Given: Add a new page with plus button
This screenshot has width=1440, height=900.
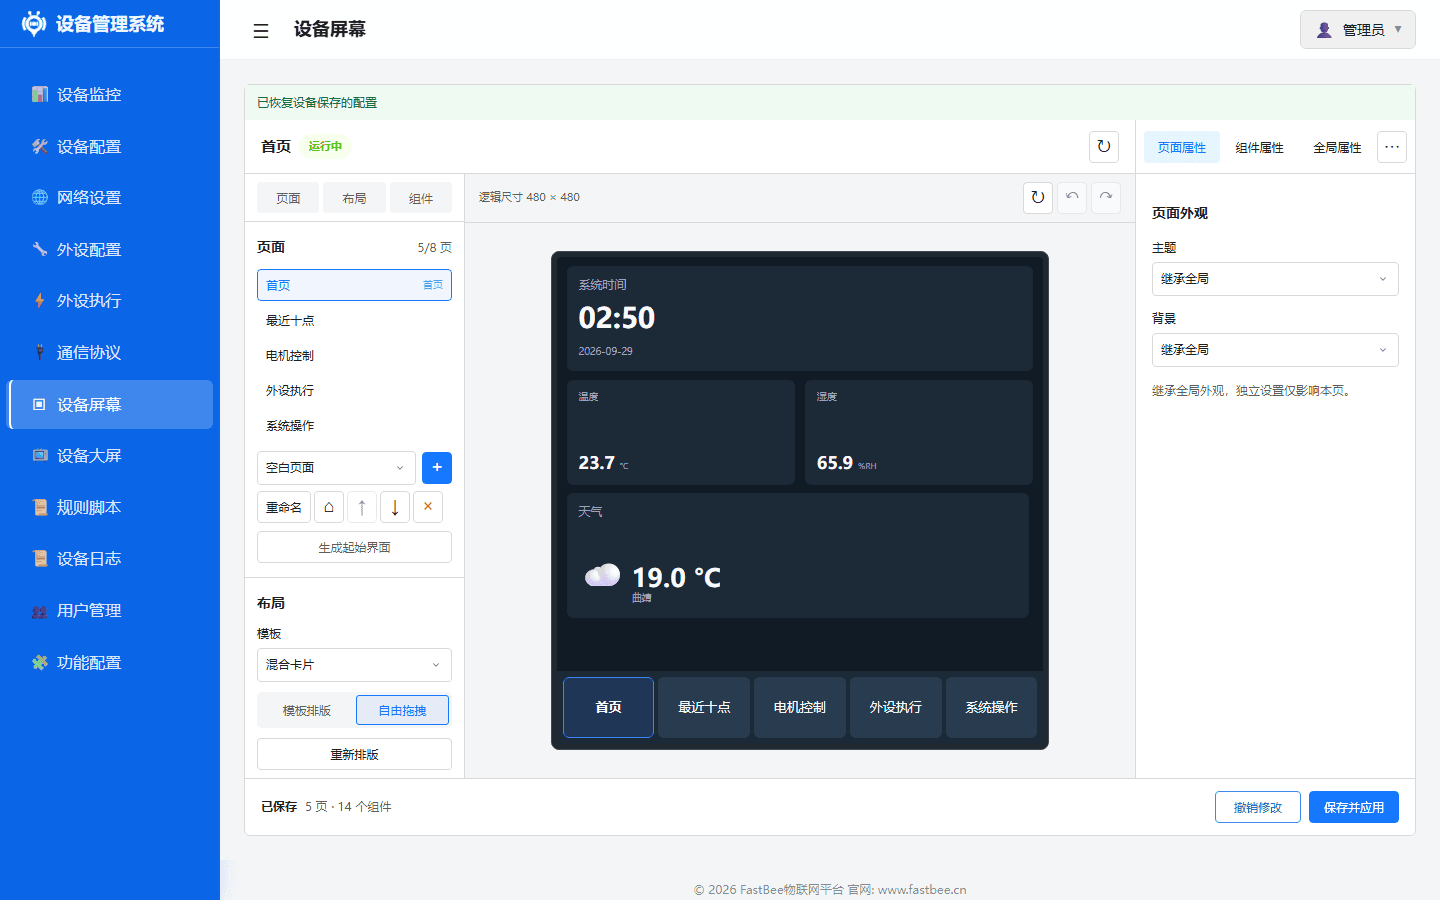Looking at the screenshot, I should point(437,468).
